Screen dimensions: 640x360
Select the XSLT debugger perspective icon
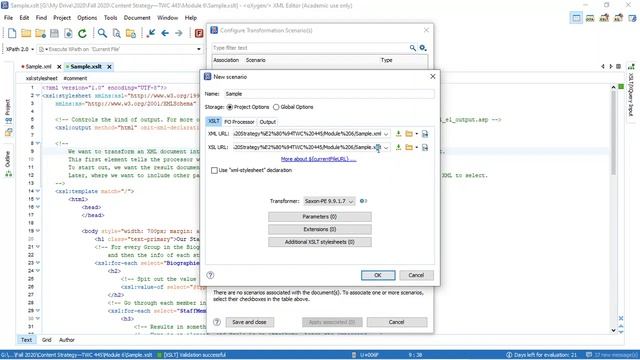point(604,18)
